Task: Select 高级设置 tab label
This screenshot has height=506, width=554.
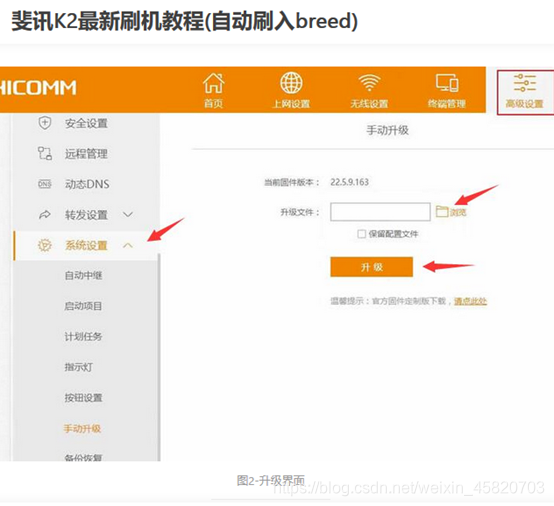Action: pyautogui.click(x=525, y=104)
